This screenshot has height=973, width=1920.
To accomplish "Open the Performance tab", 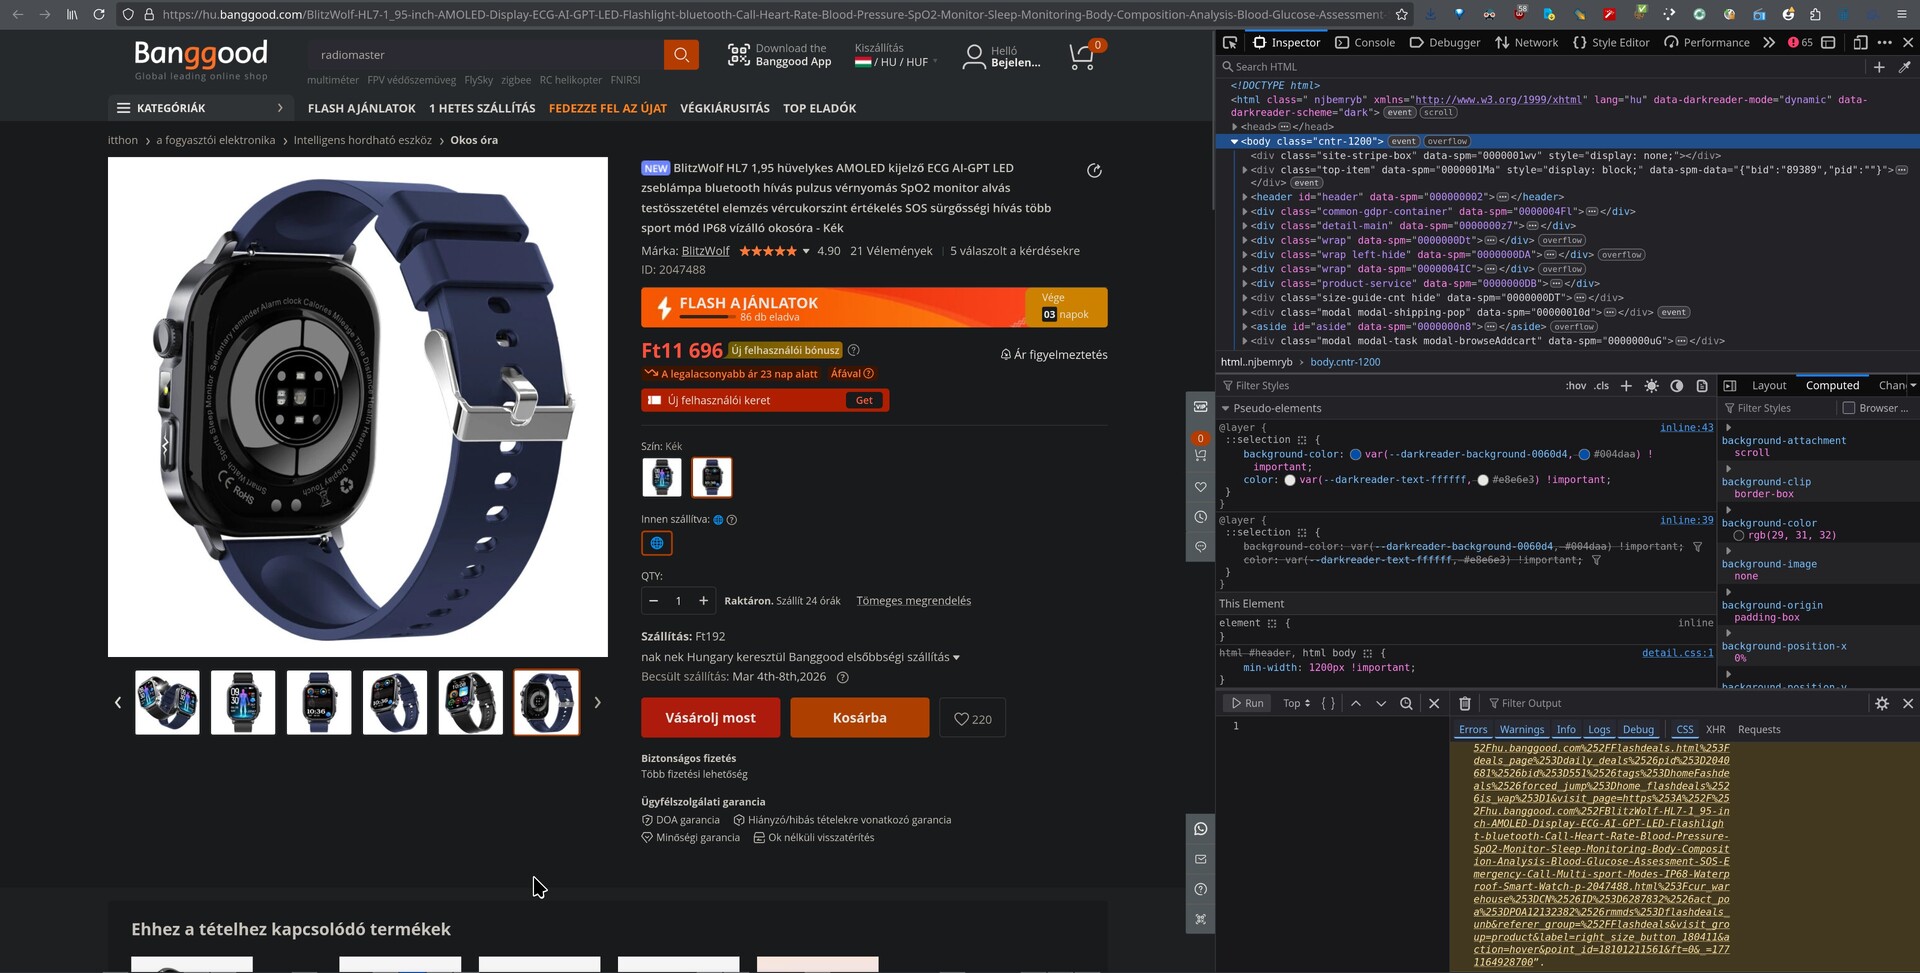I will 1706,43.
